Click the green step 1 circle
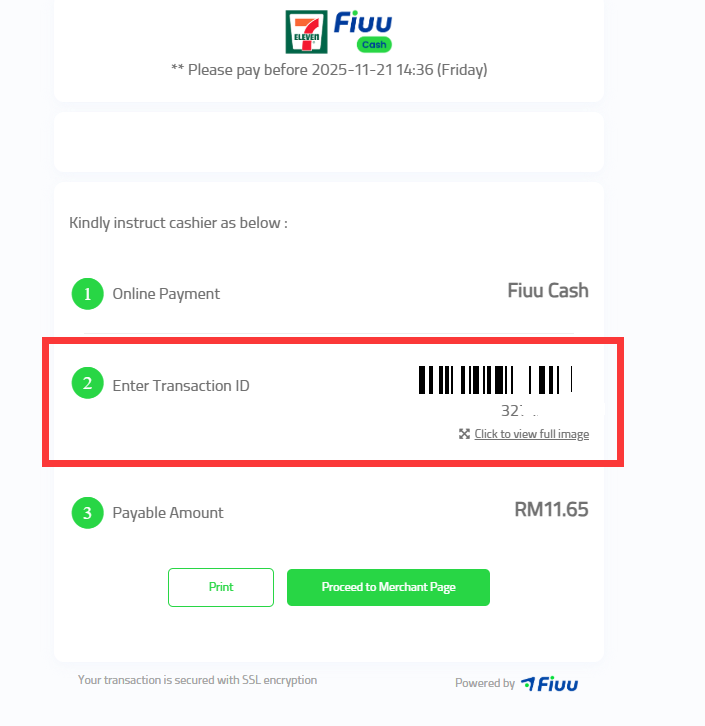Viewport: 705px width, 726px height. coord(88,294)
